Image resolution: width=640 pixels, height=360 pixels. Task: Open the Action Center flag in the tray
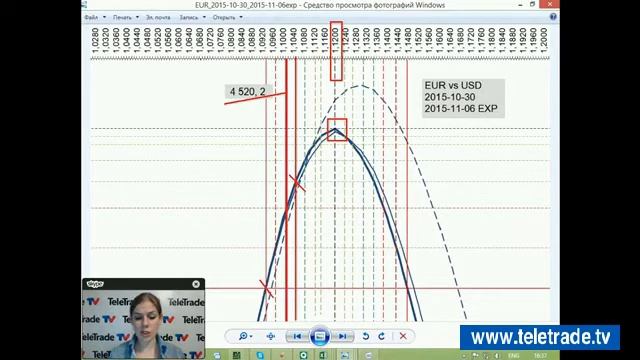tap(475, 356)
